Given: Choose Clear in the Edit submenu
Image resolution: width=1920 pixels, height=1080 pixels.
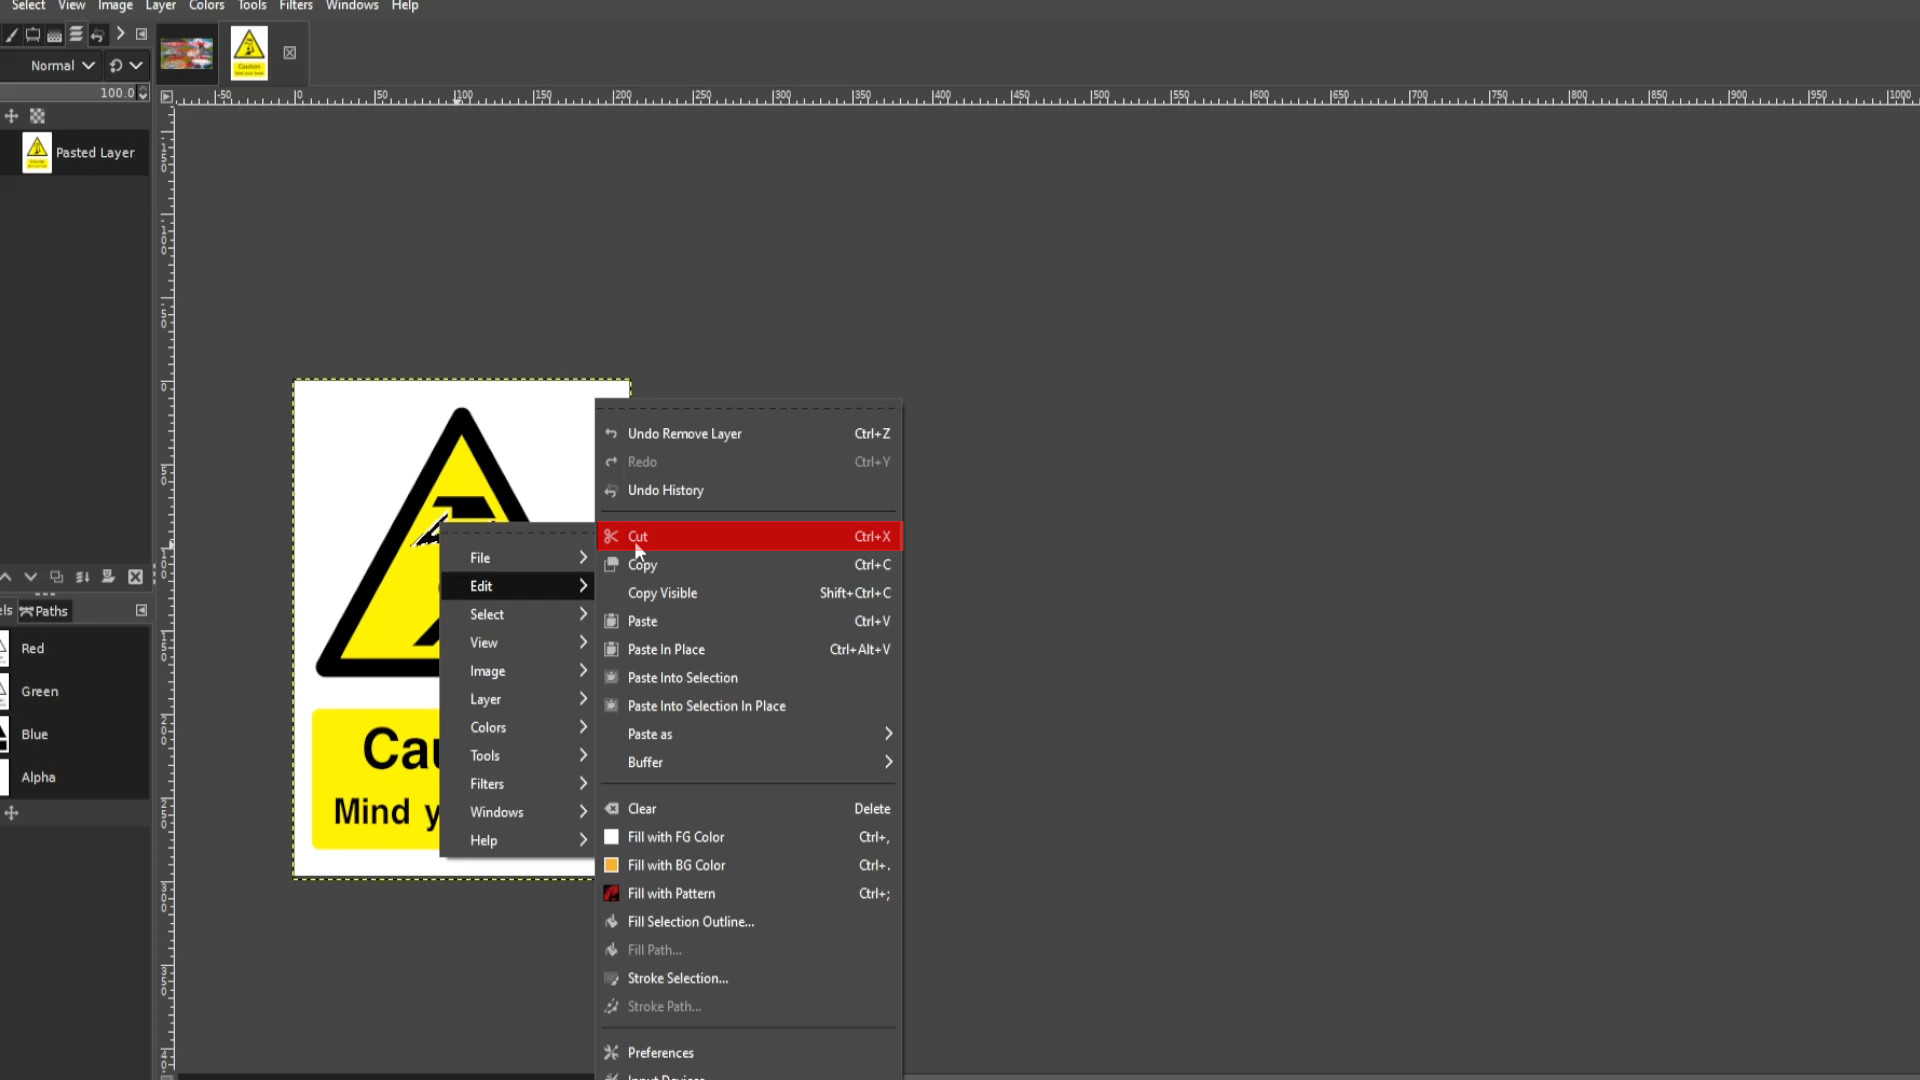Looking at the screenshot, I should [749, 809].
